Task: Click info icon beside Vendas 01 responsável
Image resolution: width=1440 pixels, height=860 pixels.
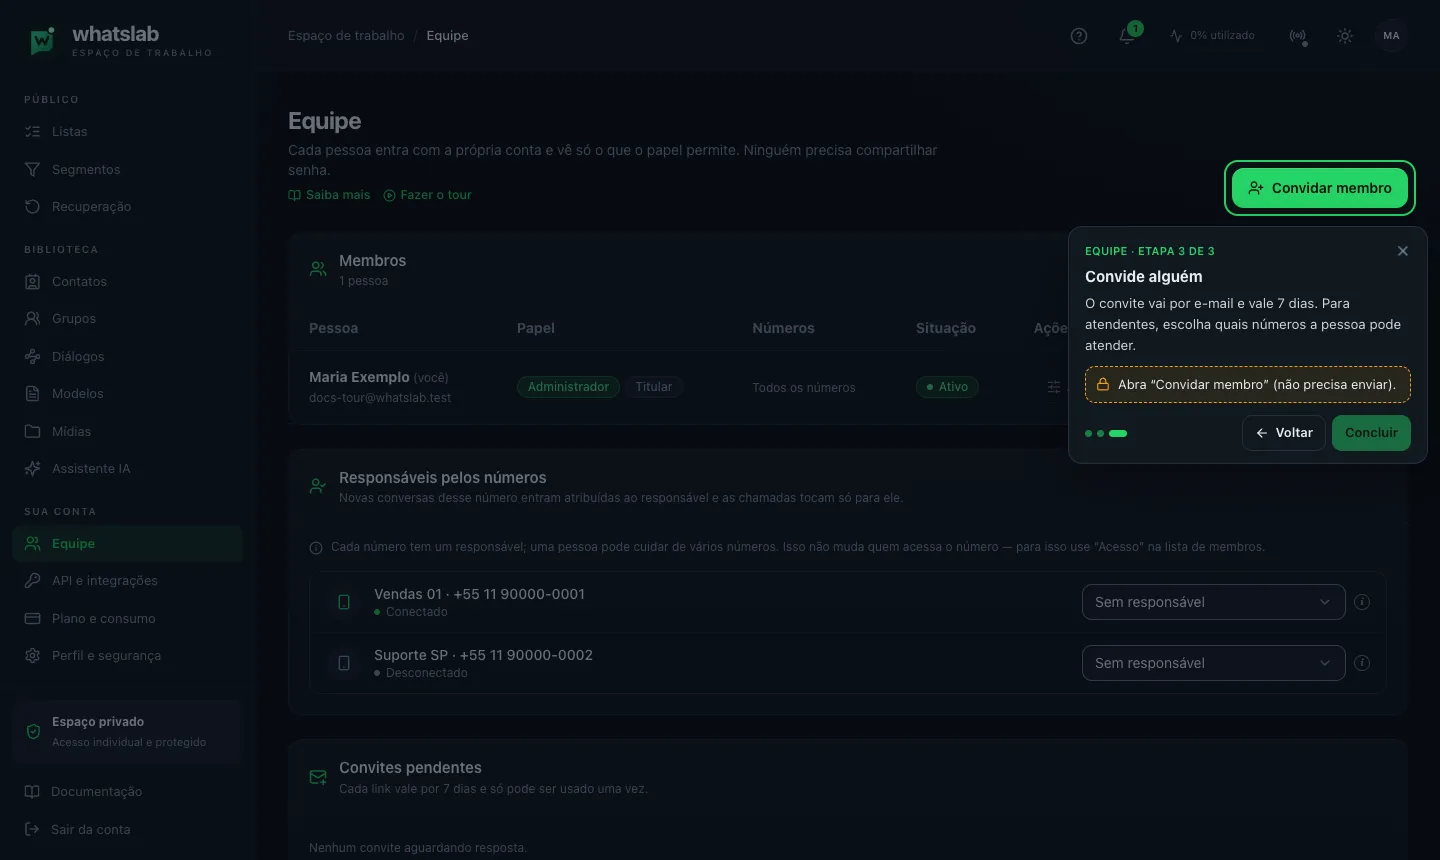Action: click(1362, 602)
